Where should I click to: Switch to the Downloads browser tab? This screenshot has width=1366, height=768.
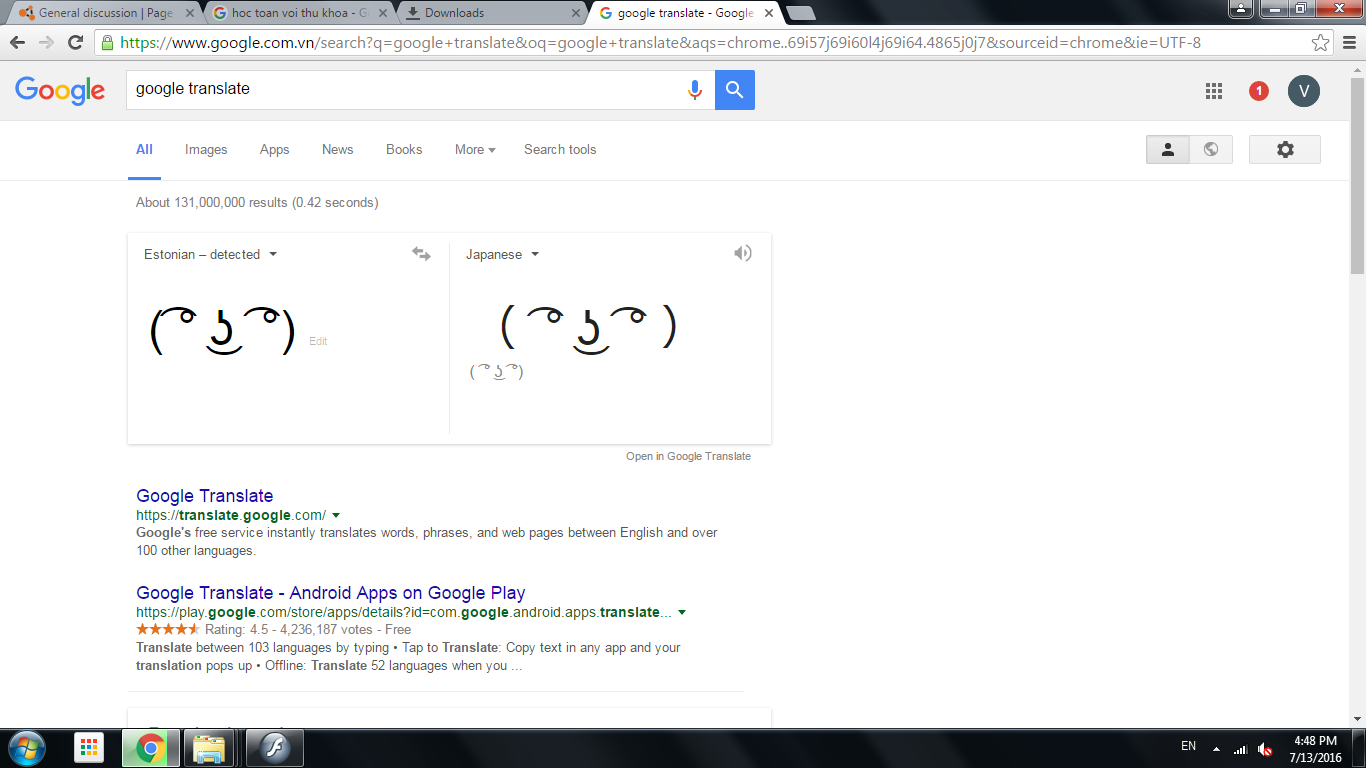click(490, 13)
